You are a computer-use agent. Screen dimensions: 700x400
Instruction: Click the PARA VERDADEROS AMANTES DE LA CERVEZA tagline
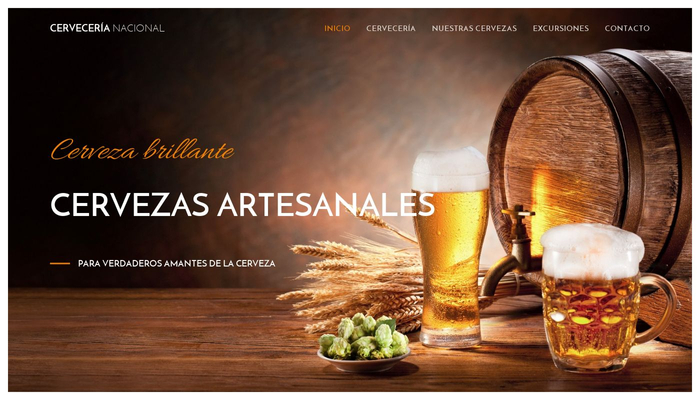click(x=176, y=263)
